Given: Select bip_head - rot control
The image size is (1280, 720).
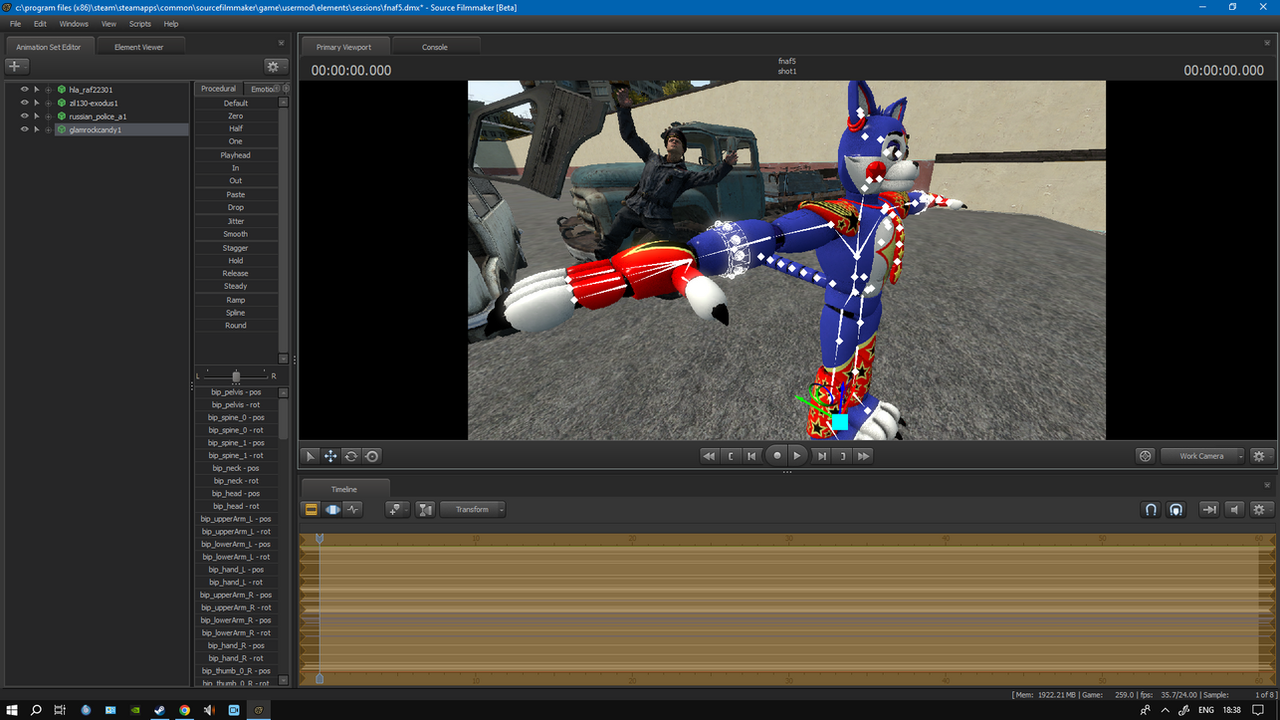Looking at the screenshot, I should (x=237, y=506).
